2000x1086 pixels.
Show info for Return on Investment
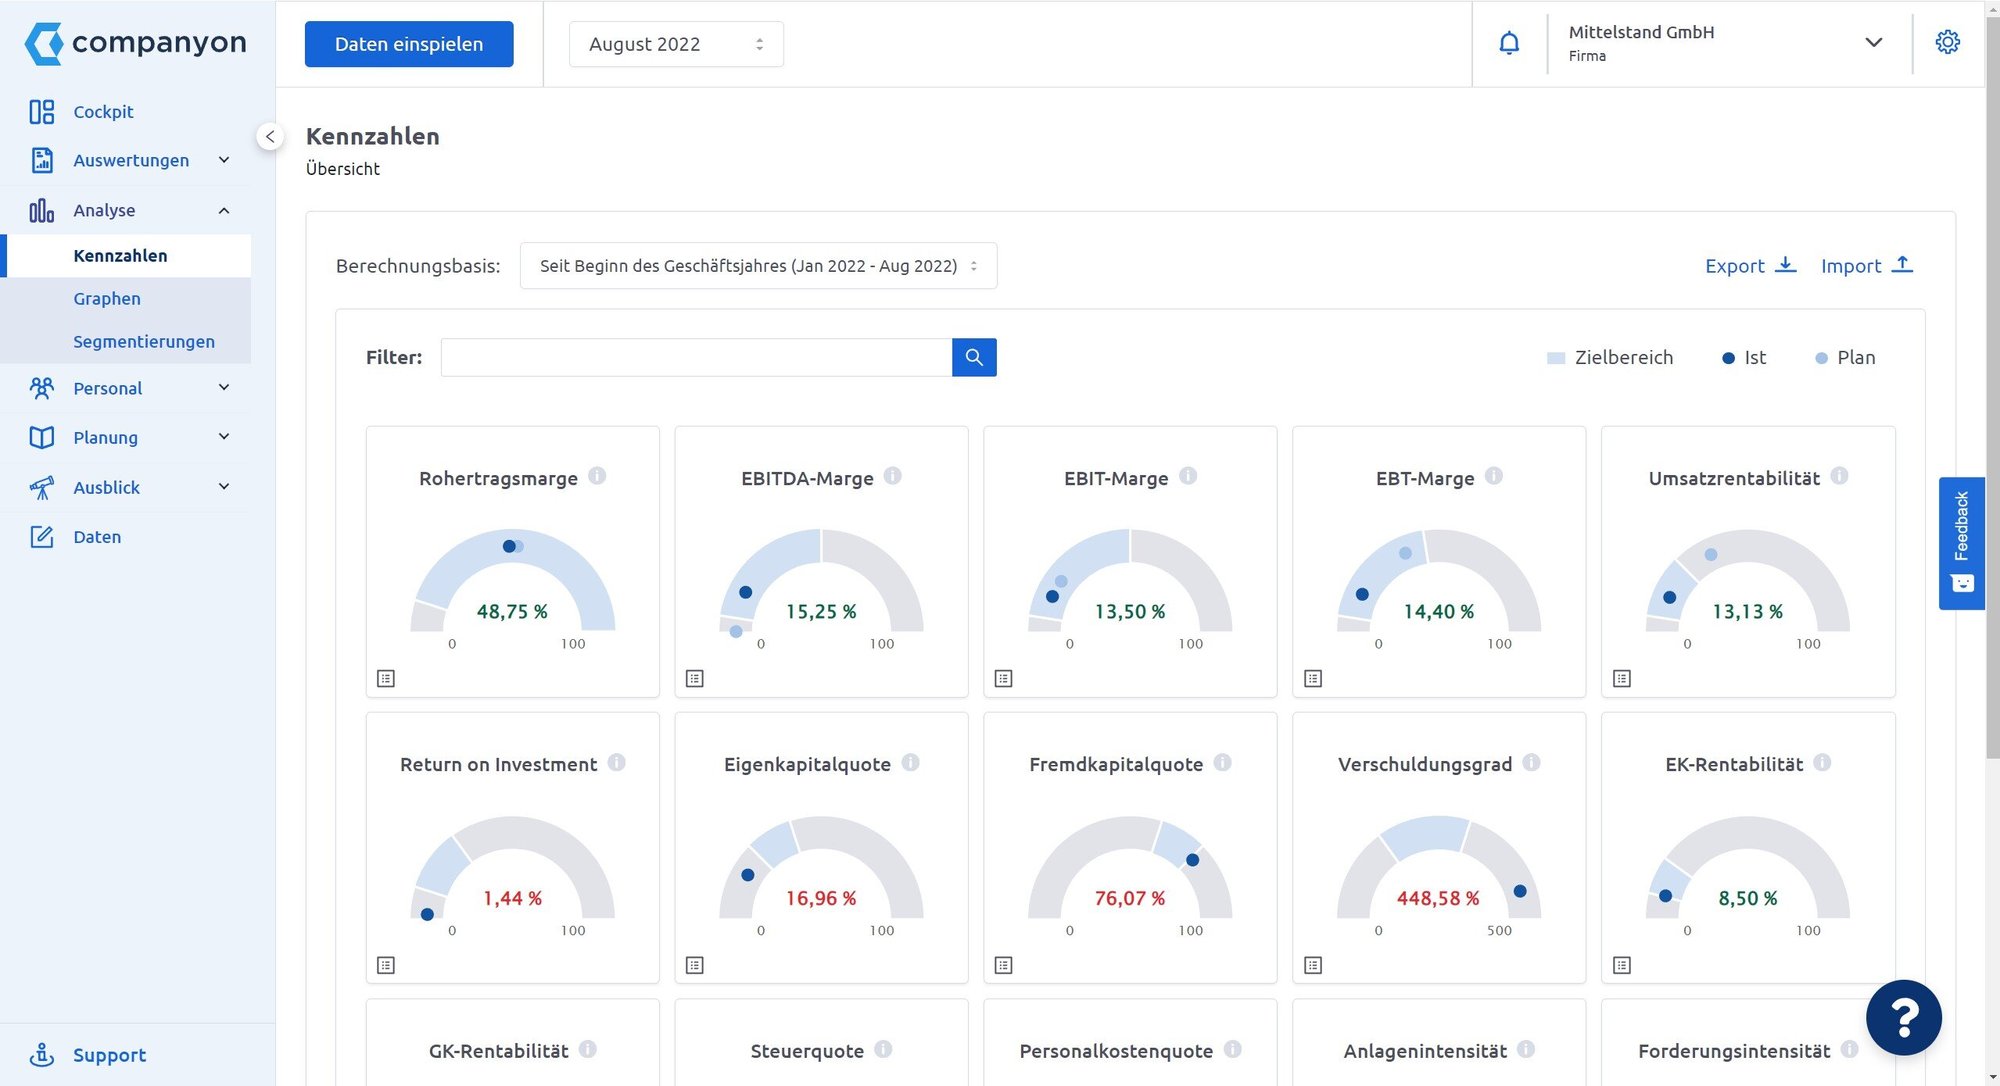(x=617, y=762)
